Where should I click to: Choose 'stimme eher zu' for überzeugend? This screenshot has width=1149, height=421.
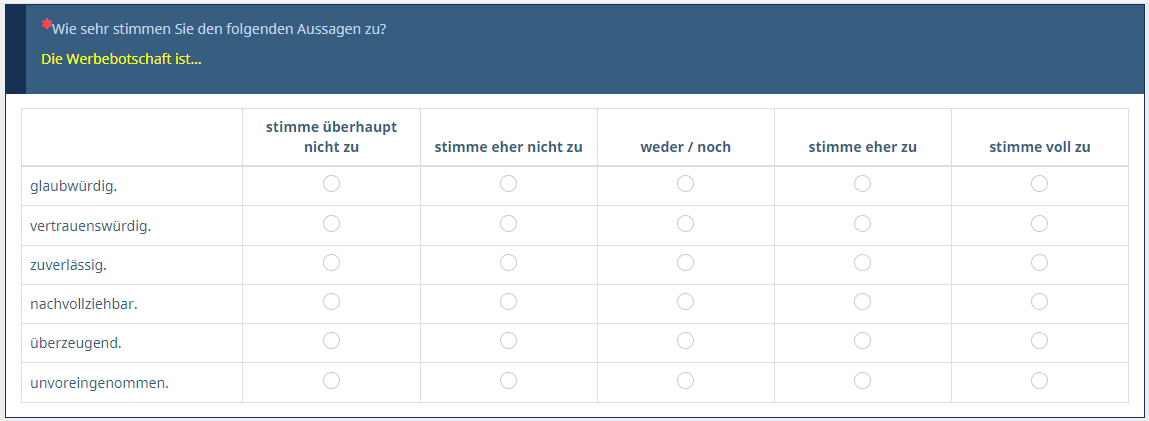(862, 341)
